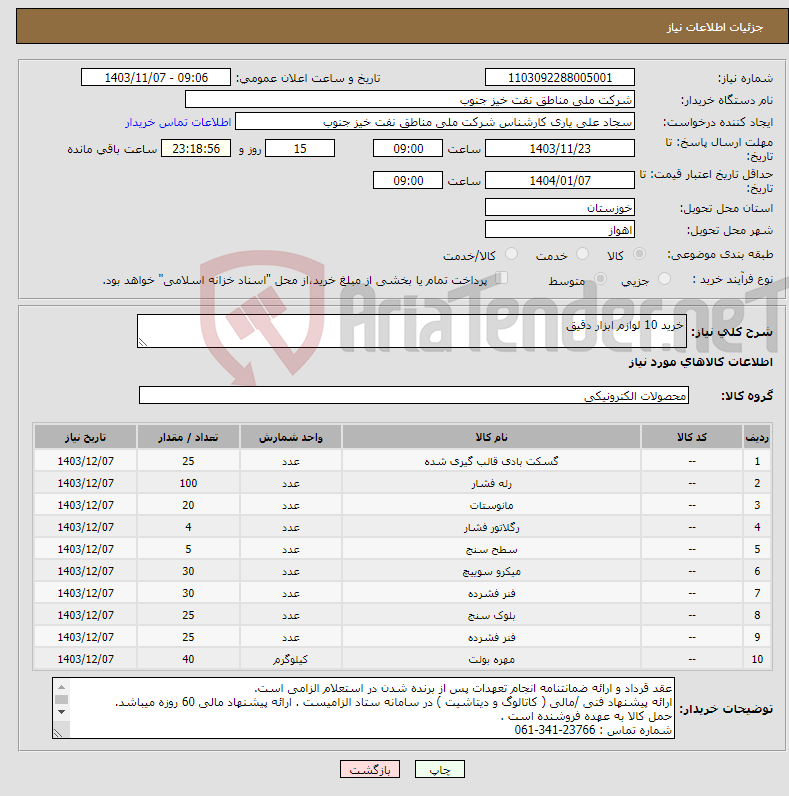Click quantity 5 in سطح سنج row
The height and width of the screenshot is (796, 789).
pyautogui.click(x=188, y=549)
